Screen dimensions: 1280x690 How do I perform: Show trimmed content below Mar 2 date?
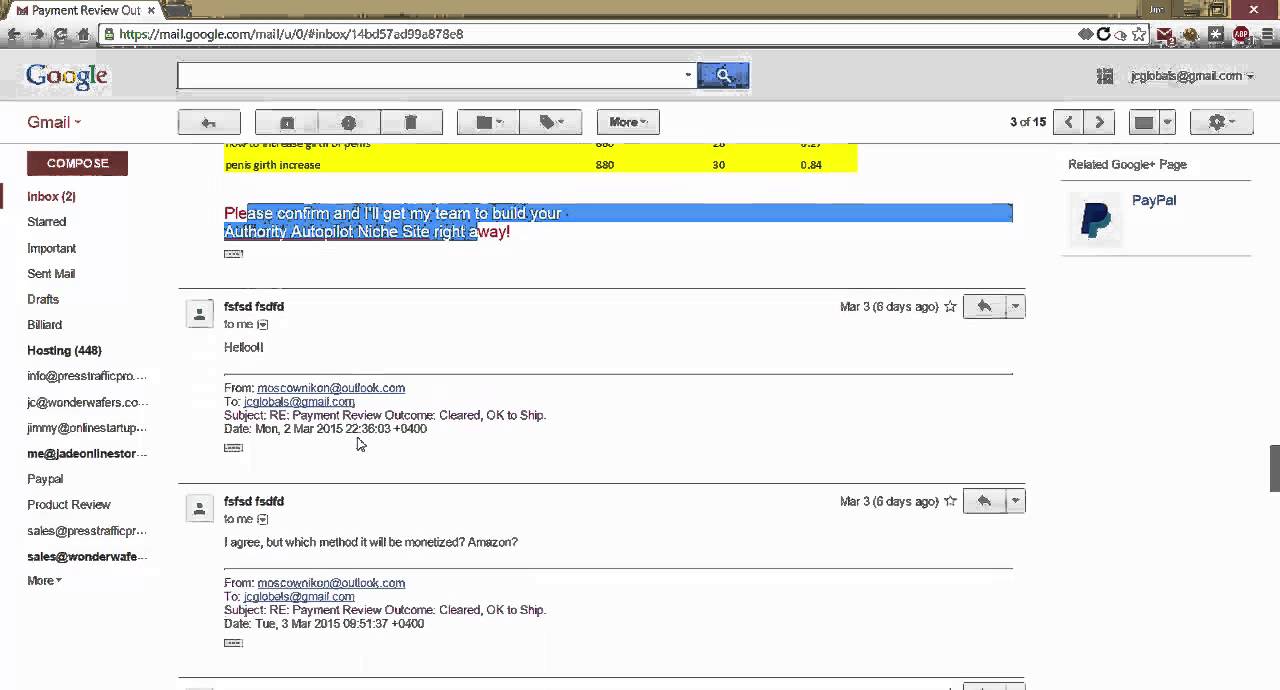[233, 448]
